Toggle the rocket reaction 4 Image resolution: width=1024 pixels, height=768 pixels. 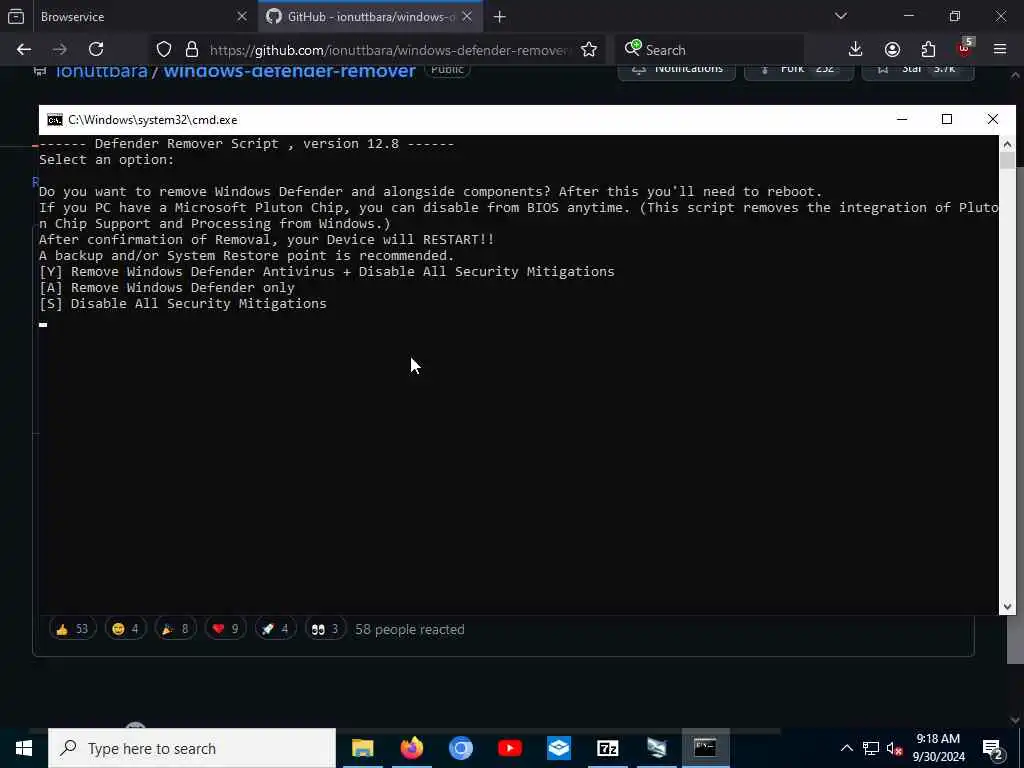275,629
